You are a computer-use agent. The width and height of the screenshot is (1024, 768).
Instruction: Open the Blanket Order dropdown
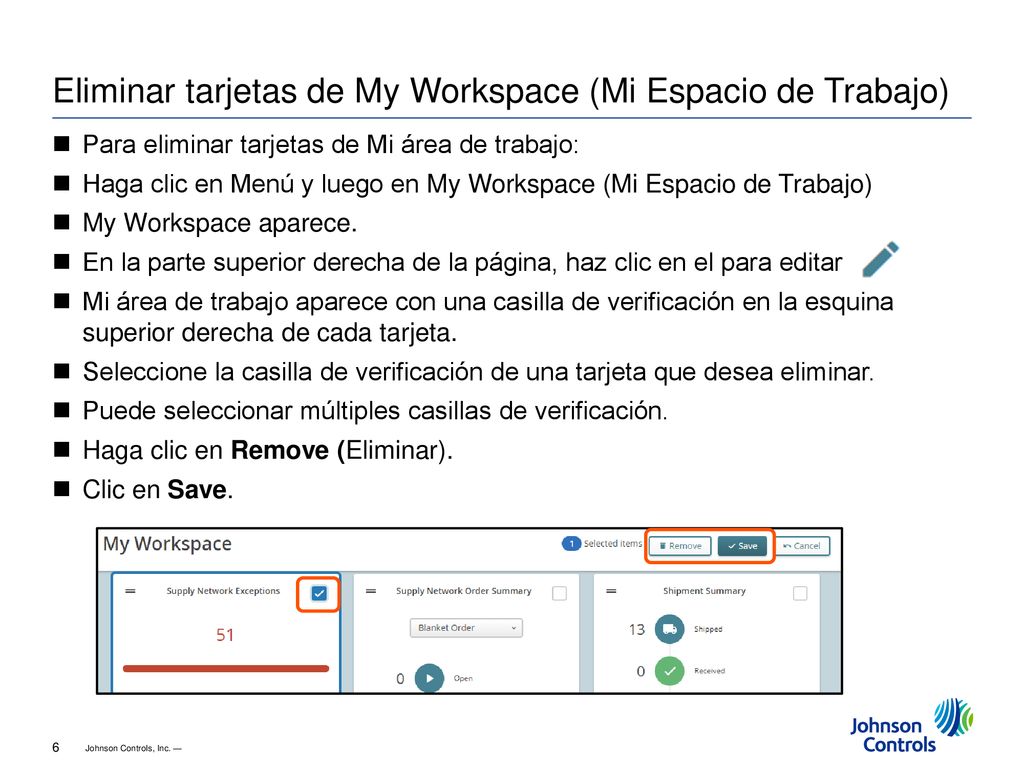pyautogui.click(x=466, y=628)
